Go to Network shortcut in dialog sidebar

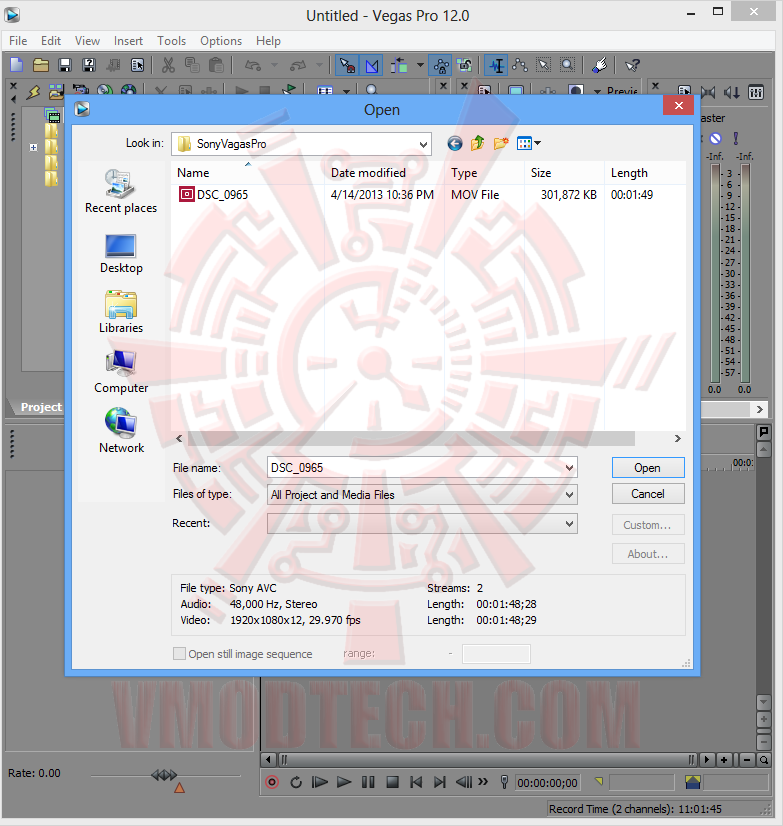pos(121,431)
